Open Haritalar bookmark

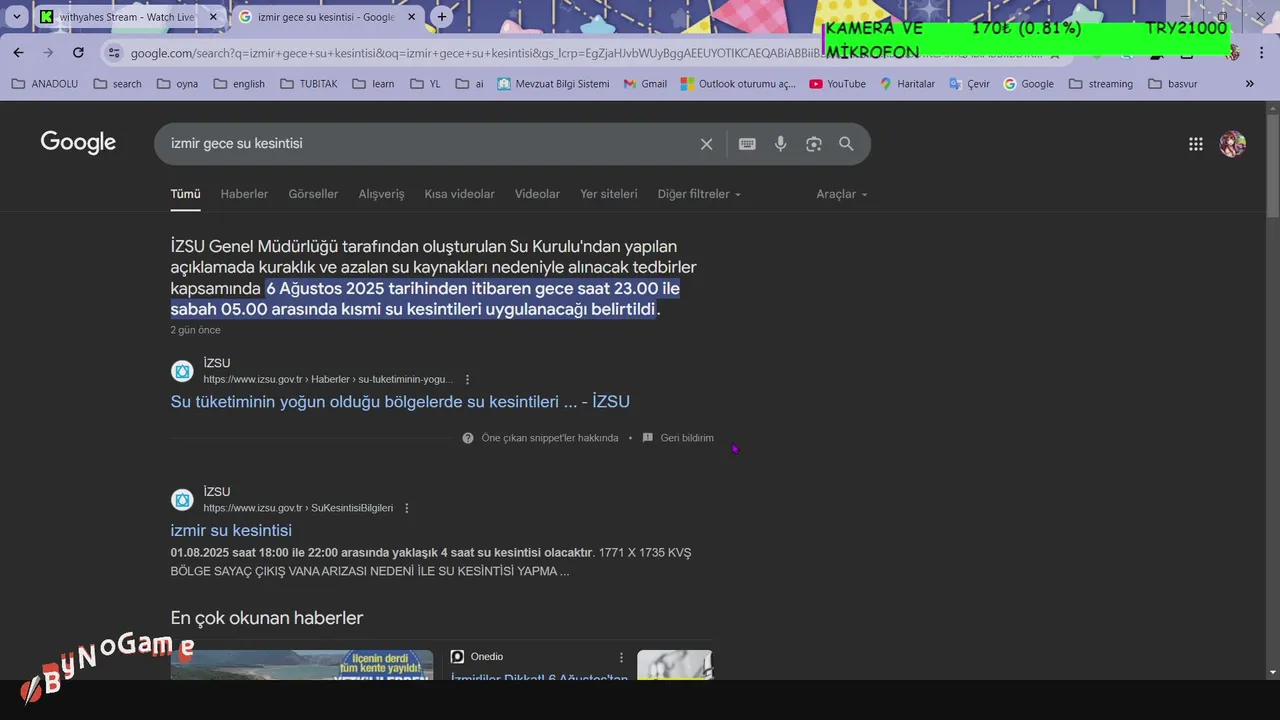click(x=907, y=84)
